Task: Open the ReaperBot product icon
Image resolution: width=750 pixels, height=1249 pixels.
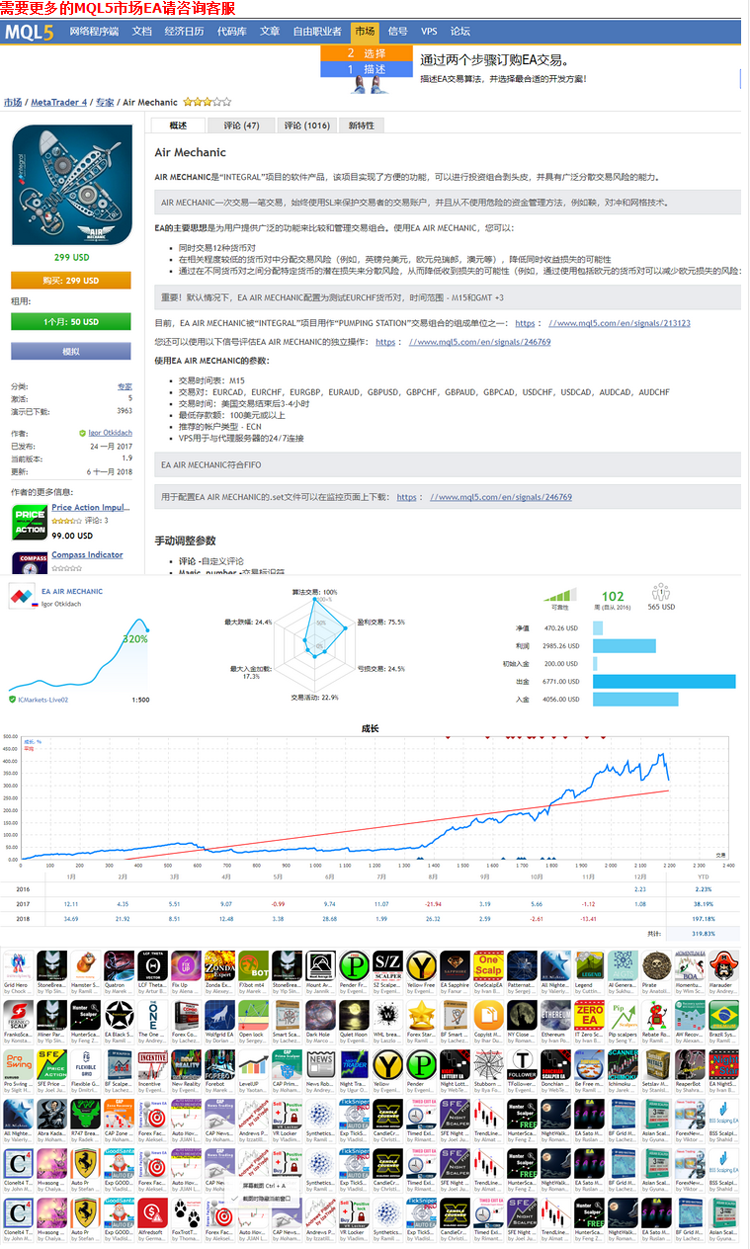Action: coord(691,1063)
